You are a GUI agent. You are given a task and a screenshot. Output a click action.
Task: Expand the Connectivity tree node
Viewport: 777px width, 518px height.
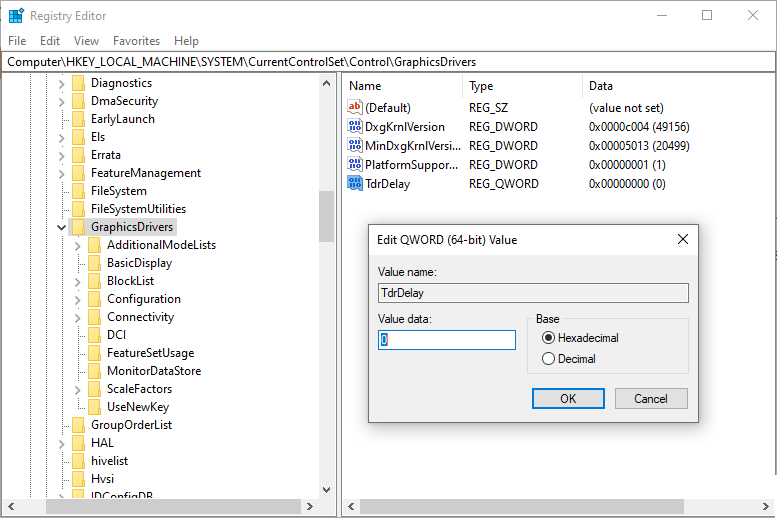[x=77, y=317]
